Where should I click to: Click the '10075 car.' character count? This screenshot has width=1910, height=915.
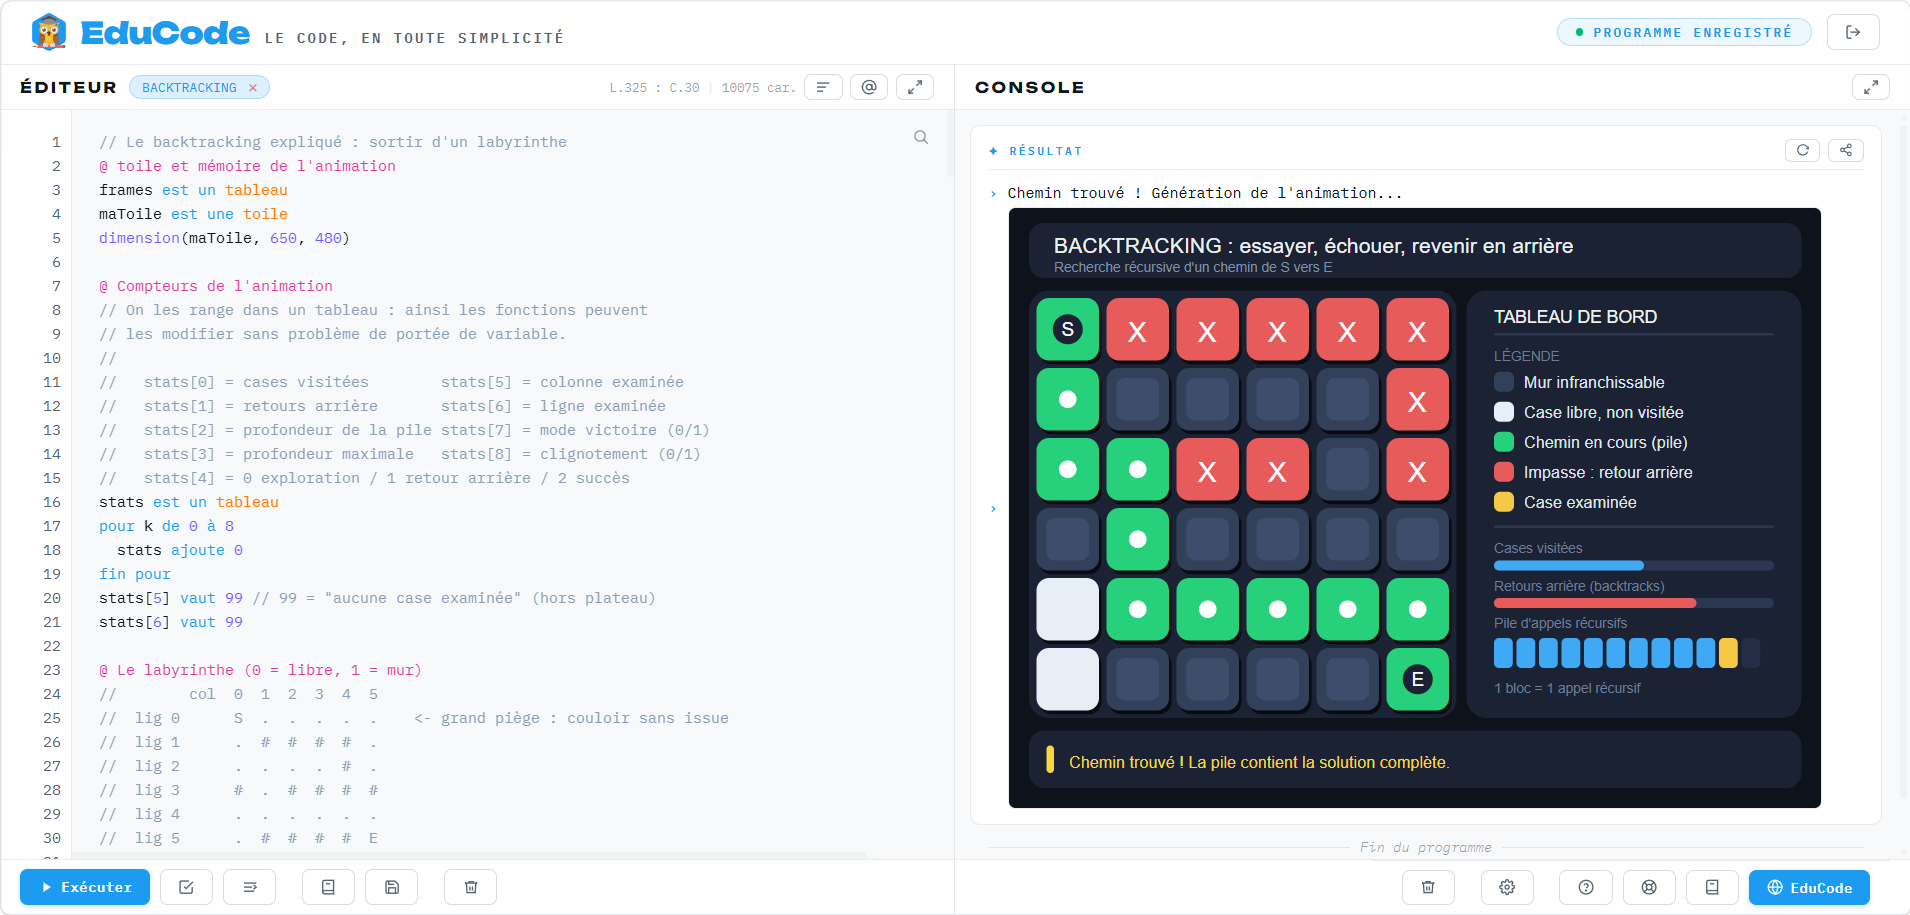(759, 88)
